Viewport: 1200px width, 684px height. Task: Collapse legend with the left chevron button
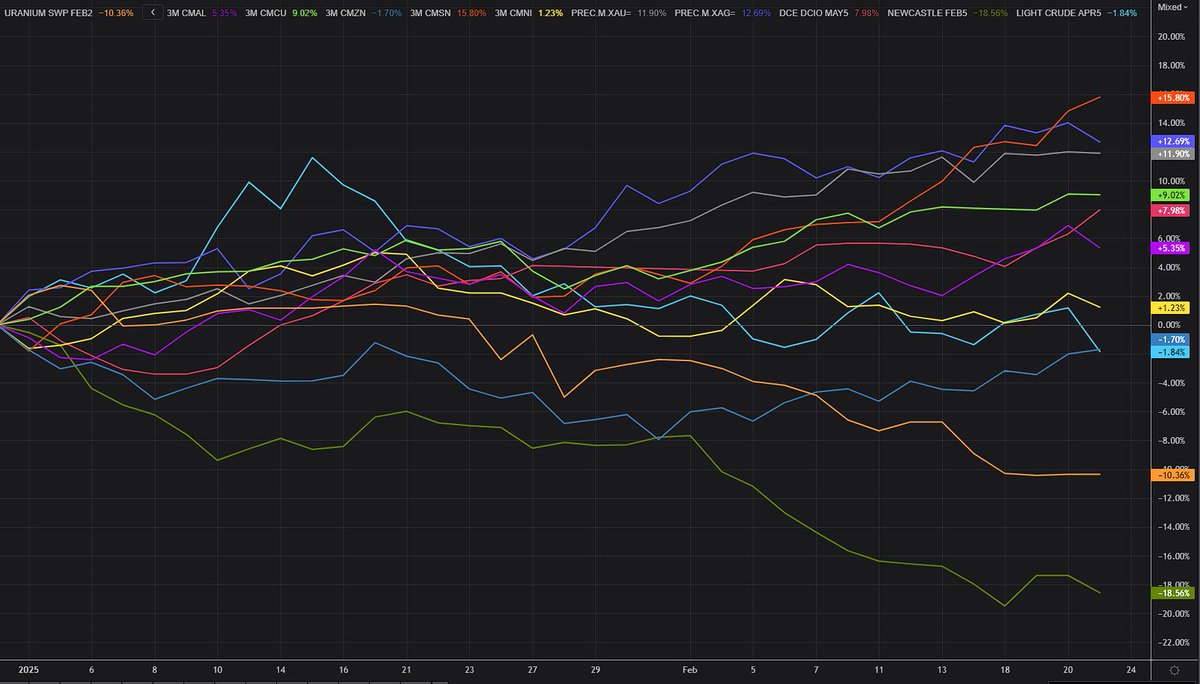152,13
